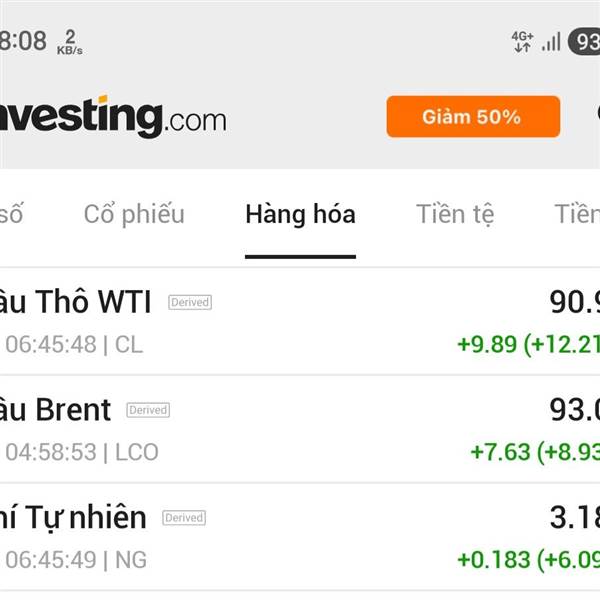This screenshot has height=600, width=600.
Task: Tap the Derived badge beside Thô WTI
Action: (x=190, y=302)
